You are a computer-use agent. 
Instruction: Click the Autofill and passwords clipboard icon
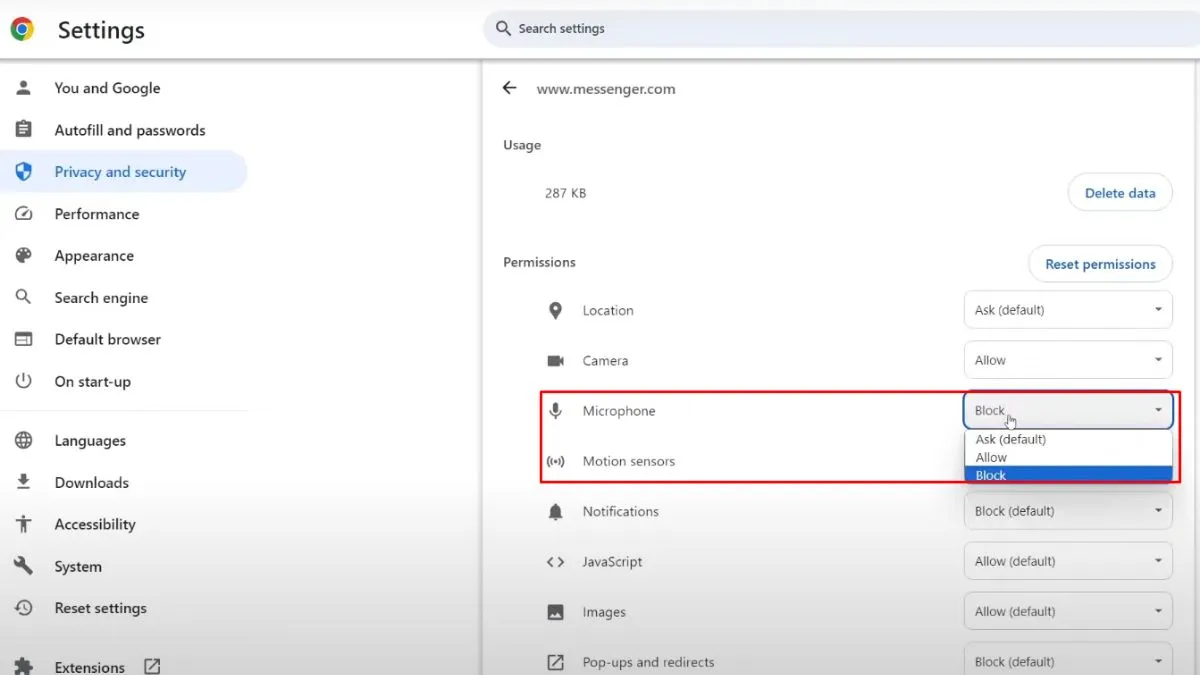[x=23, y=130]
